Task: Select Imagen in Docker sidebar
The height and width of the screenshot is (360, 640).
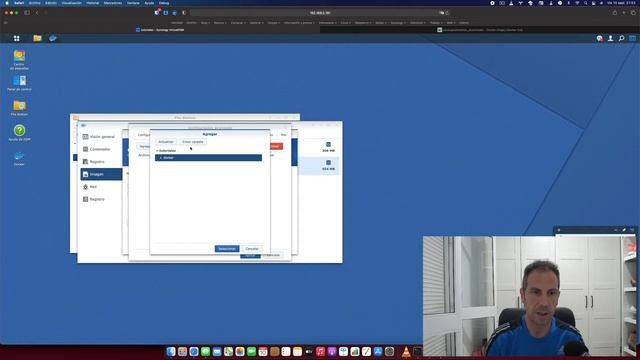Action: 101,174
